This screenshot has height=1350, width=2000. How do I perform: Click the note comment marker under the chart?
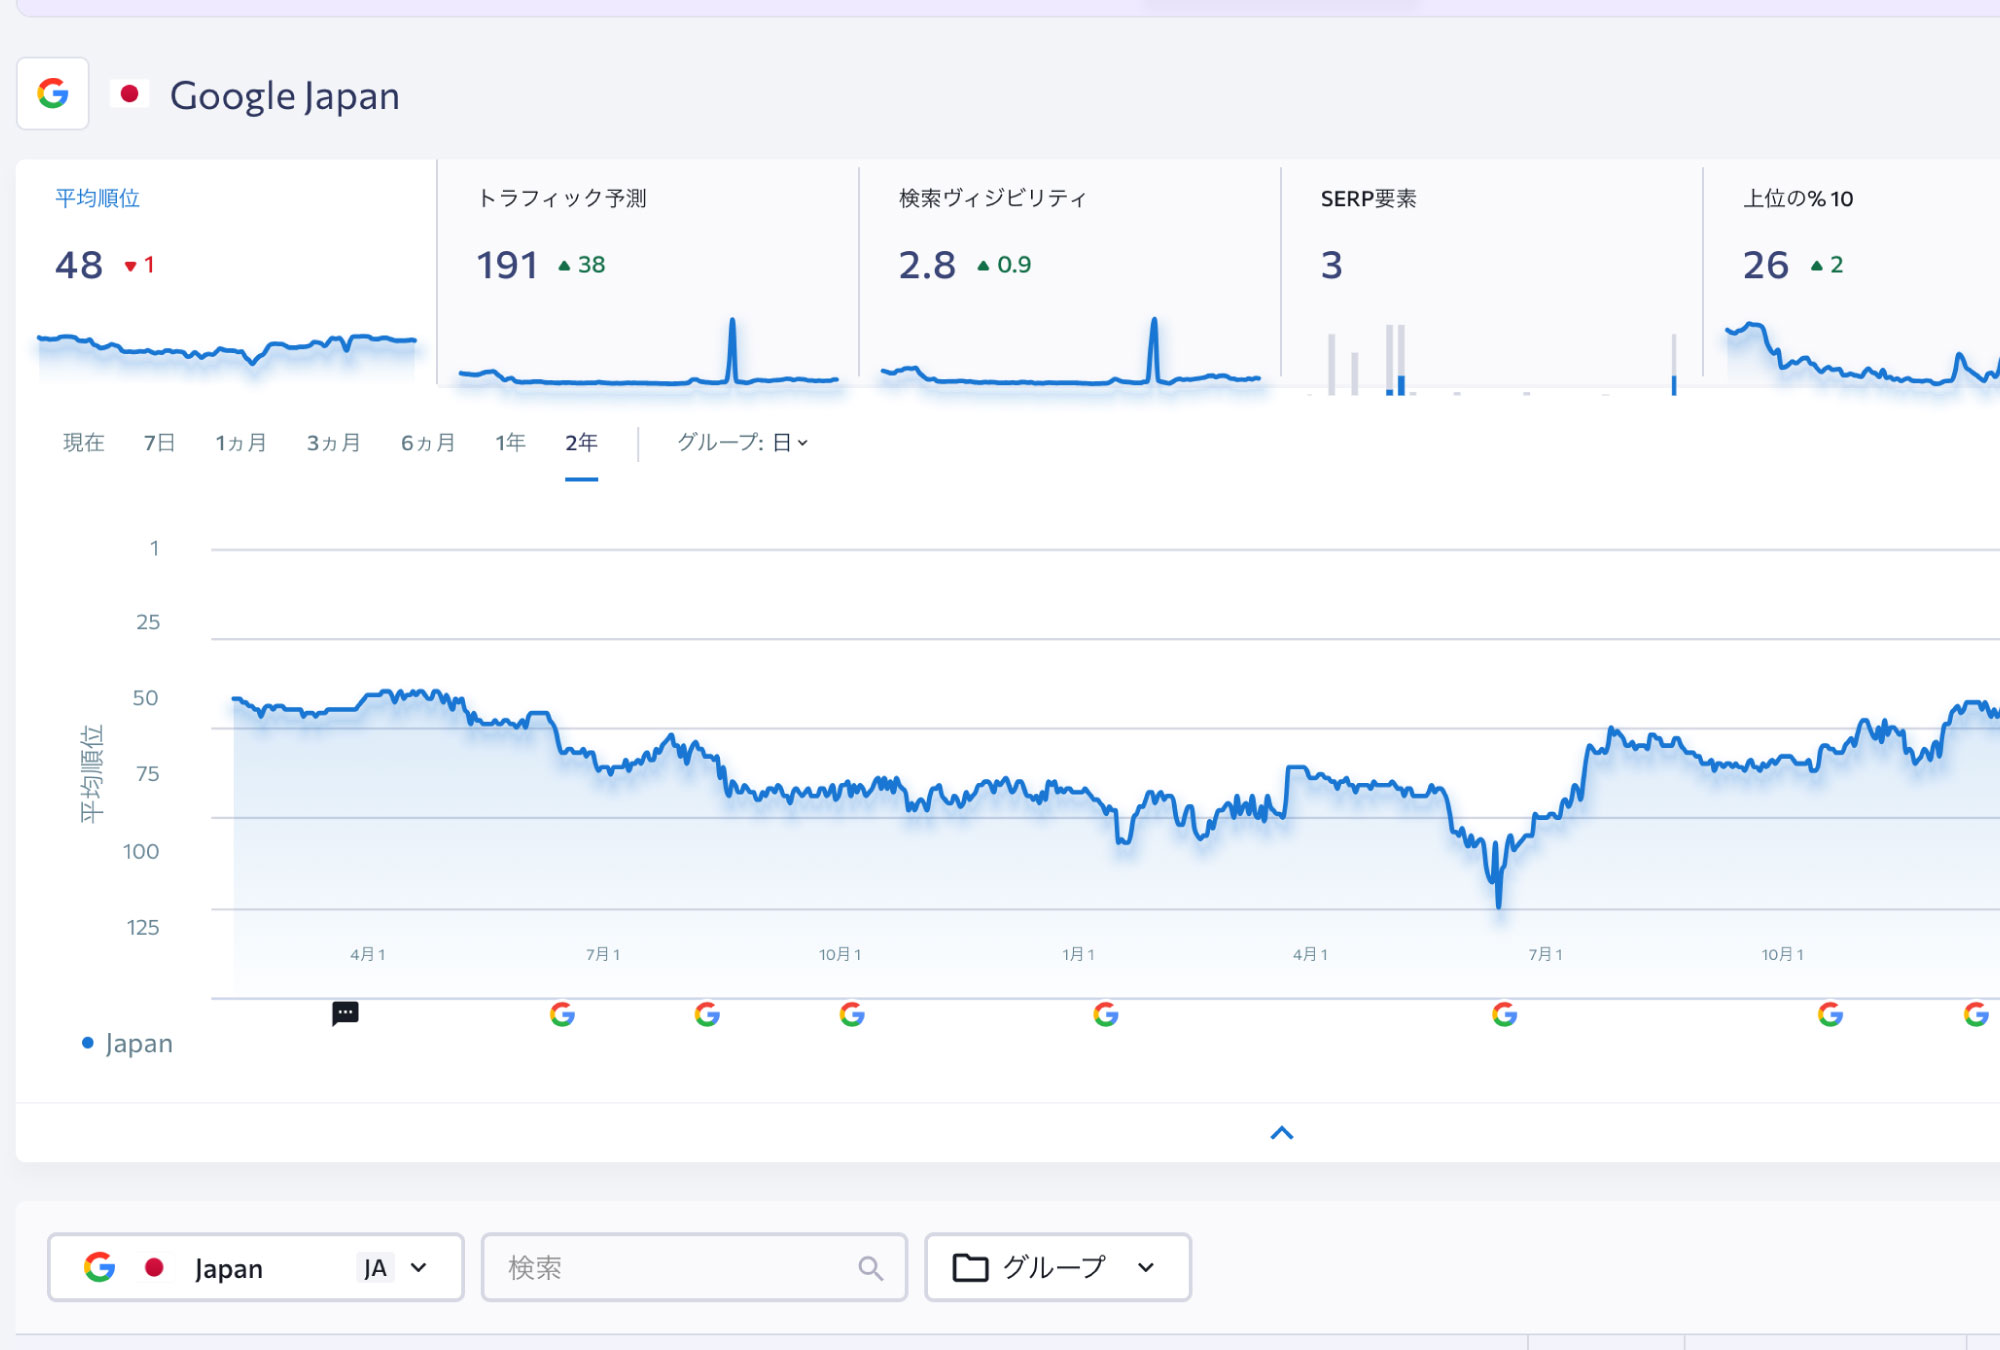pos(345,1013)
